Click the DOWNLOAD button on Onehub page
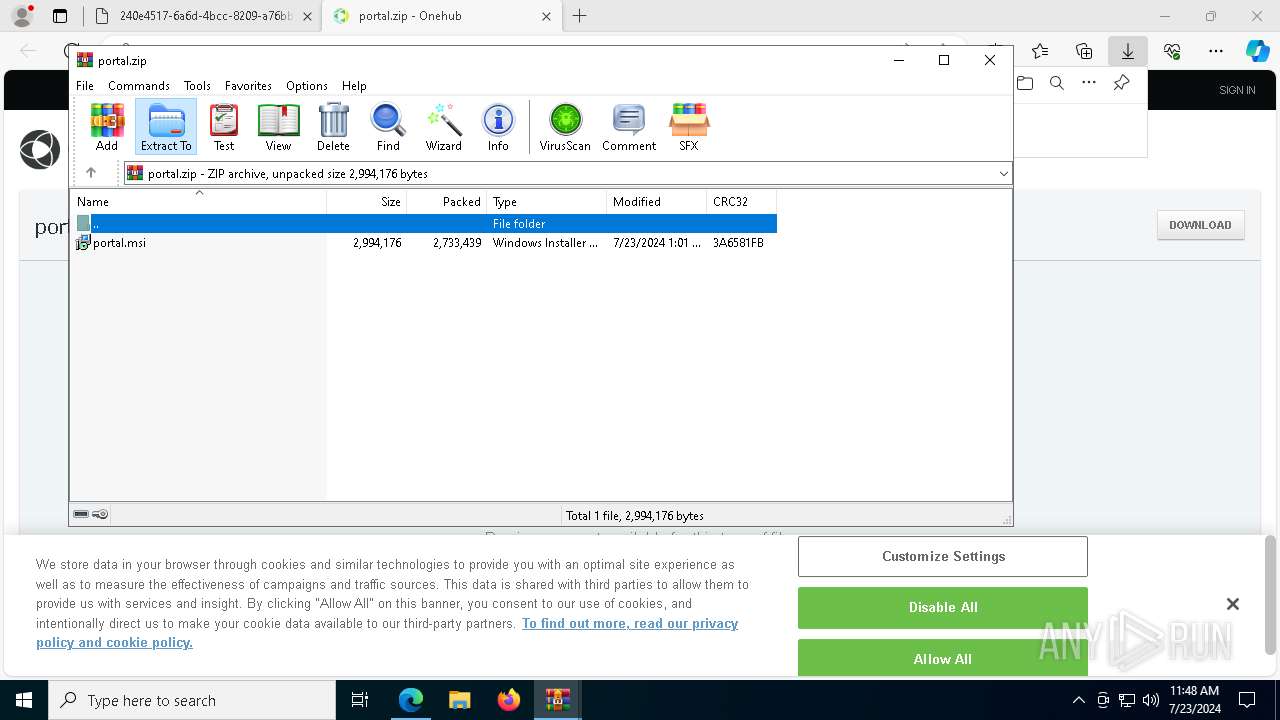 tap(1200, 225)
